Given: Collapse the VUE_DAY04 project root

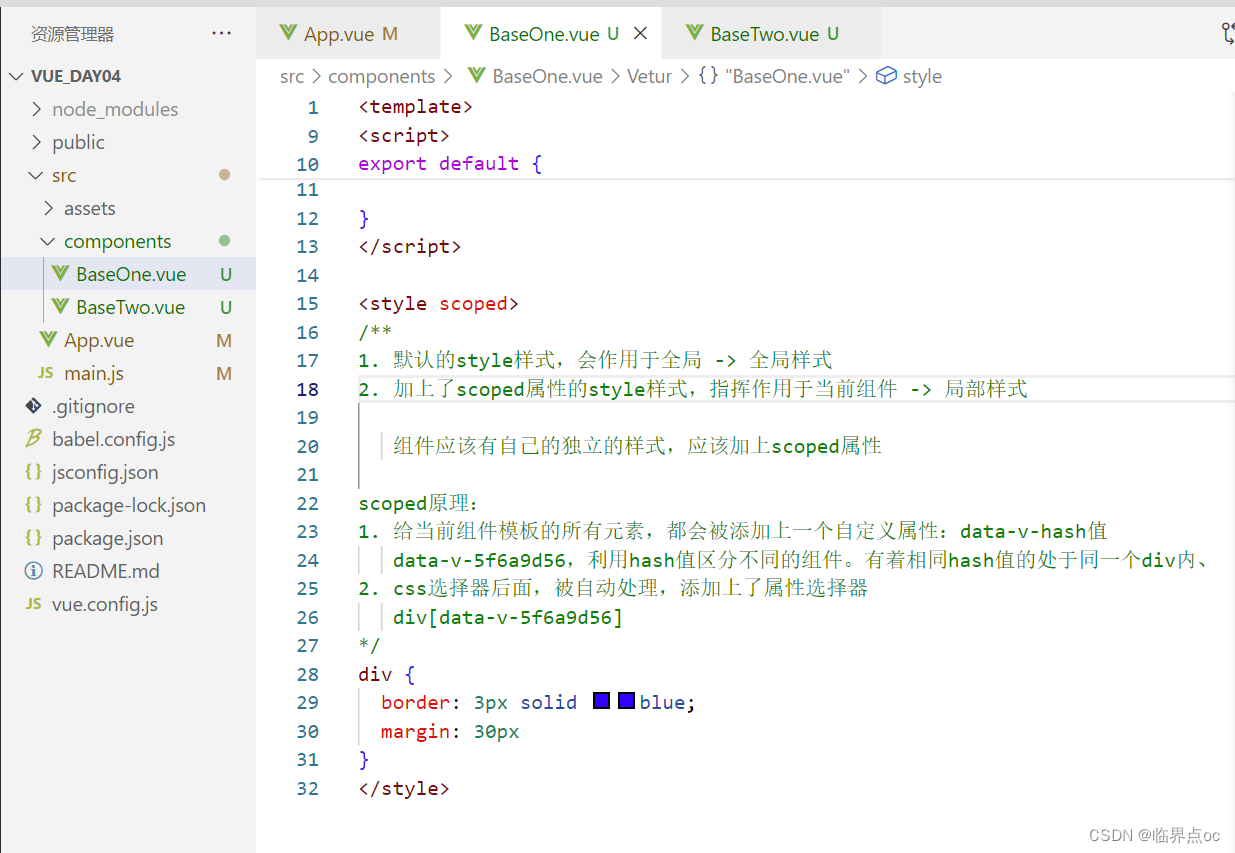Looking at the screenshot, I should (x=18, y=76).
